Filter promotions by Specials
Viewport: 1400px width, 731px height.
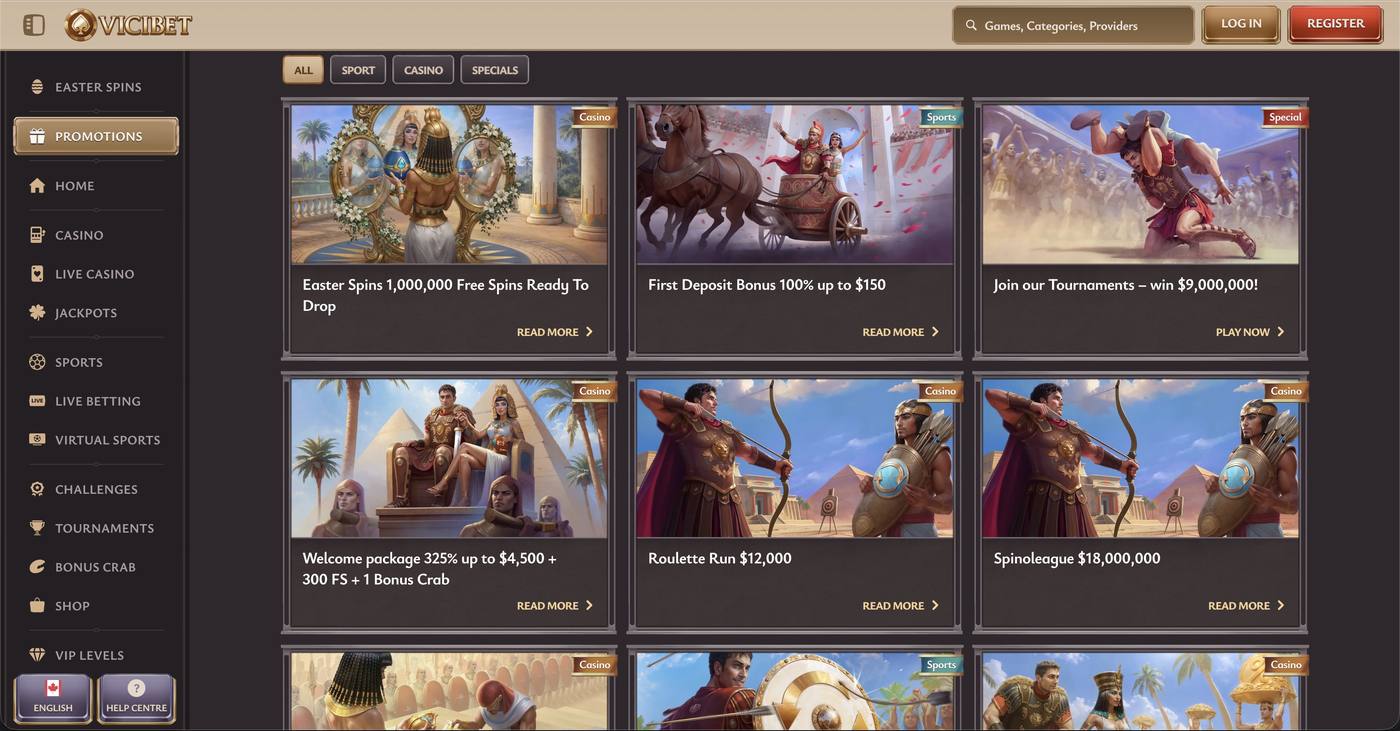(495, 70)
